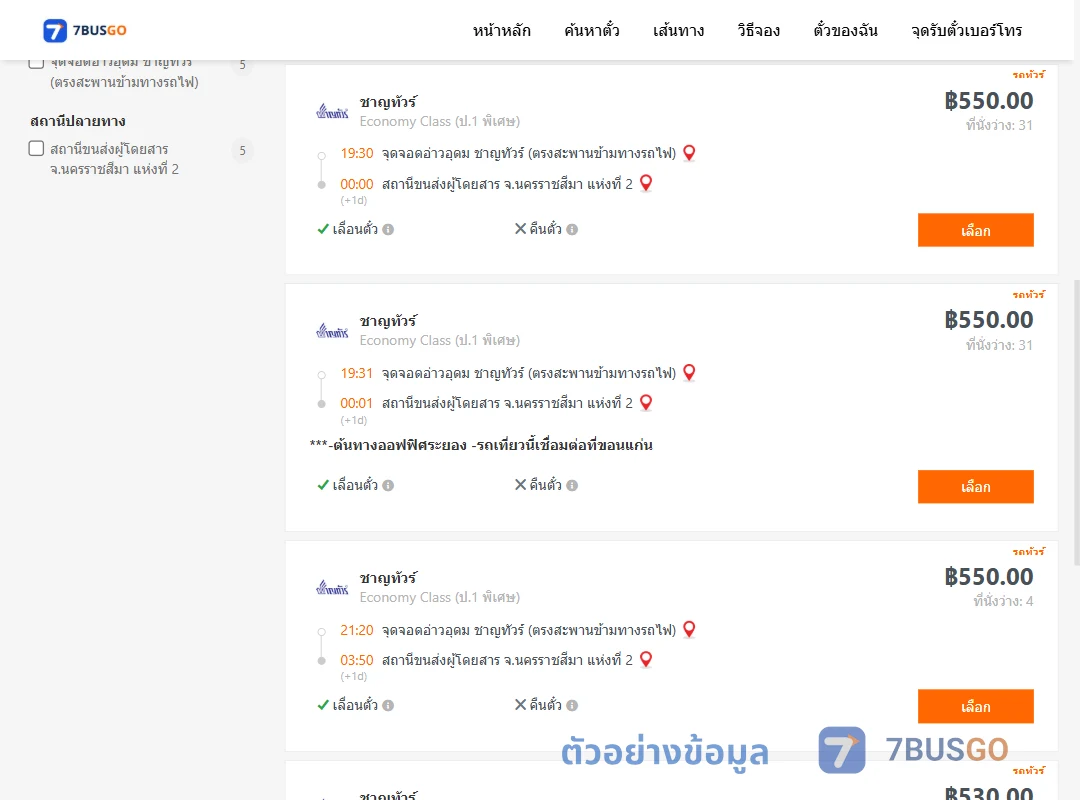Click ชาญทัวร์ operator logo on 19:31 trip
1080x800 pixels.
pos(332,331)
